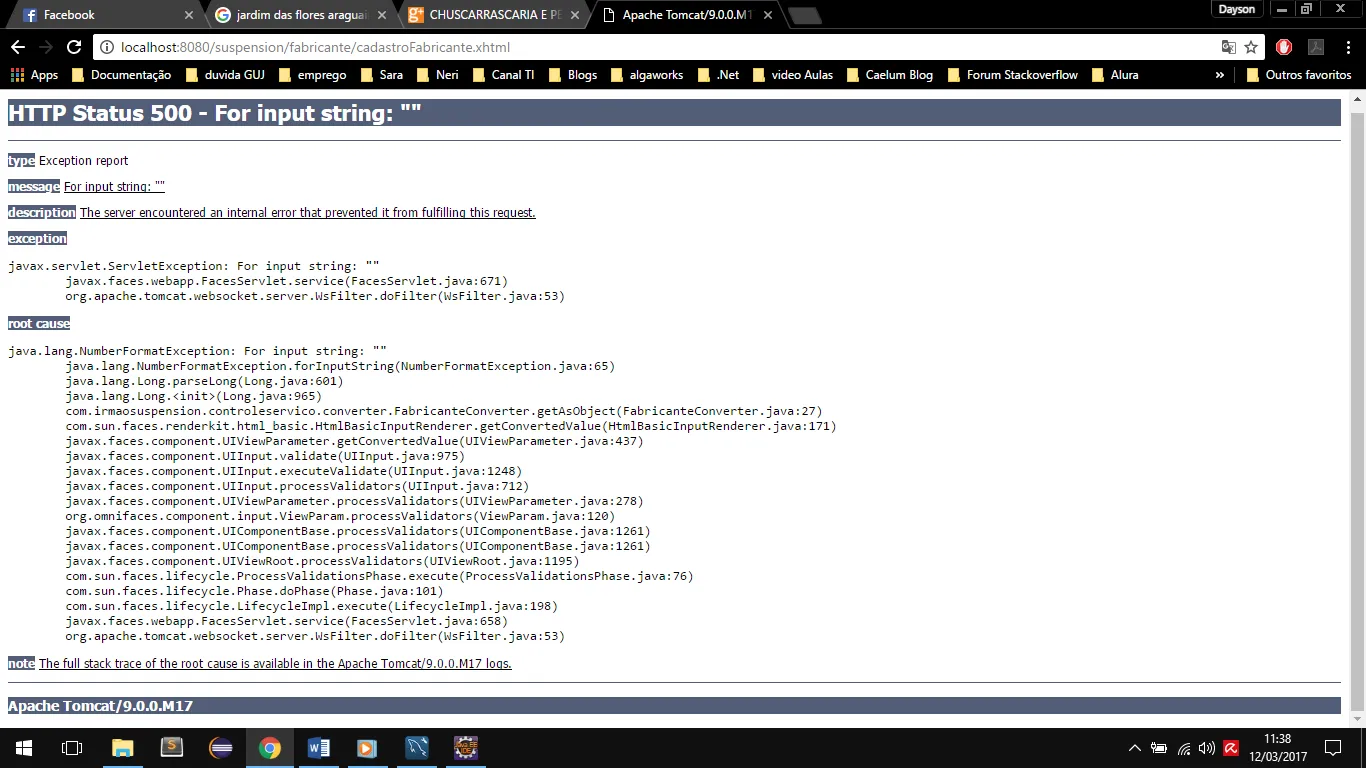Image resolution: width=1366 pixels, height=768 pixels.
Task: Open the Canal TI bookmark folder
Action: [x=503, y=75]
